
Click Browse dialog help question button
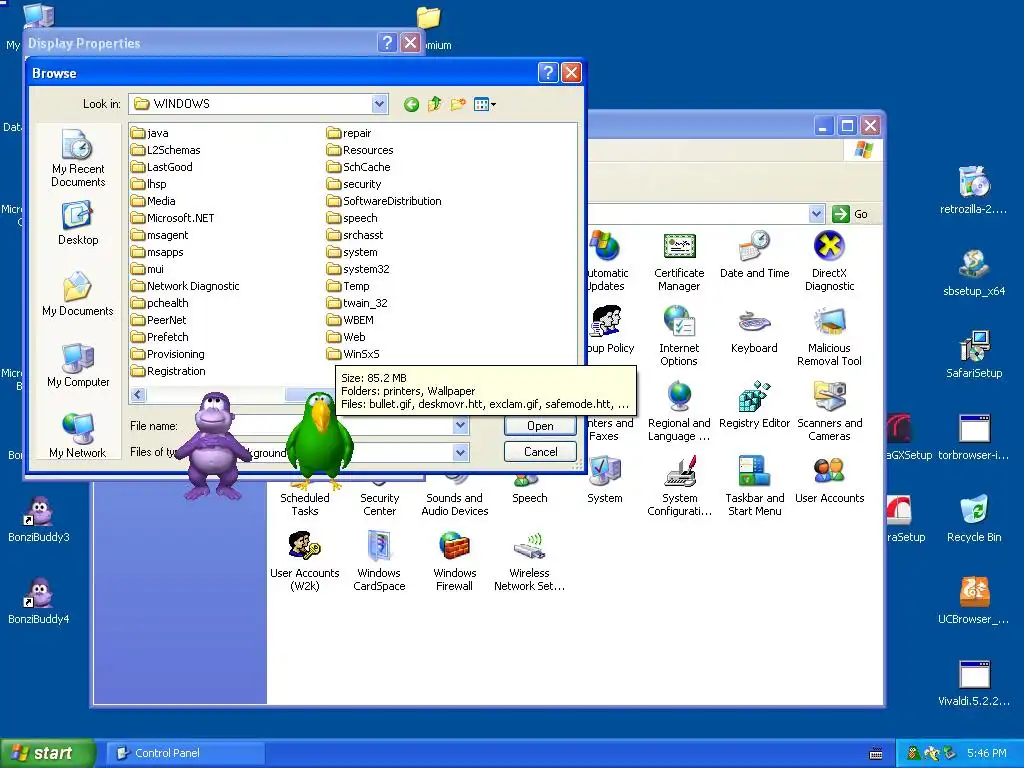[549, 72]
